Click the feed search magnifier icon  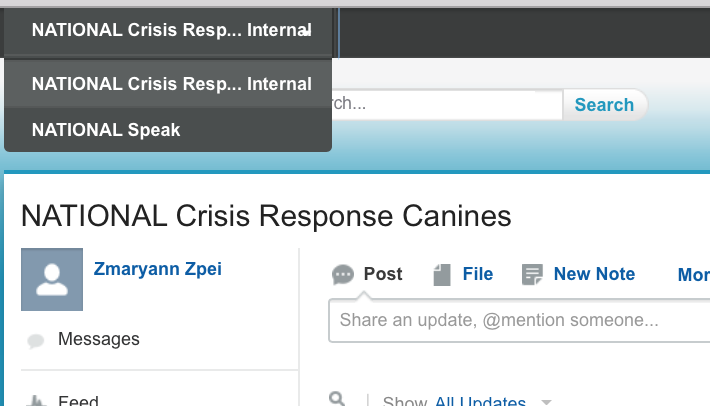pos(337,400)
